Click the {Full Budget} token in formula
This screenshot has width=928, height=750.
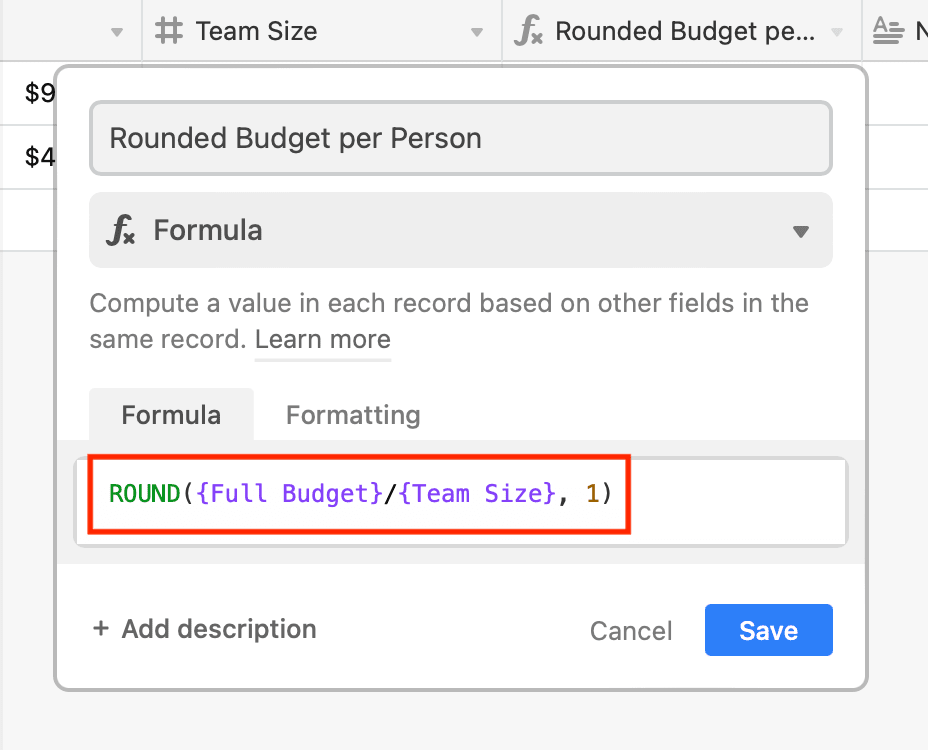(x=290, y=493)
